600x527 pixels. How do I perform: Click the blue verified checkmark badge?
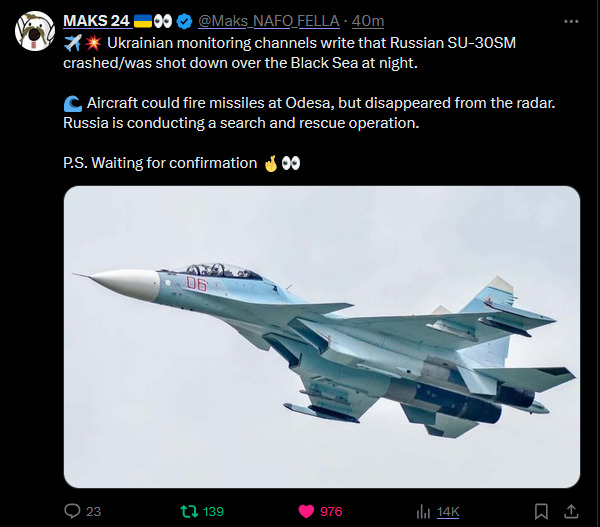(184, 21)
